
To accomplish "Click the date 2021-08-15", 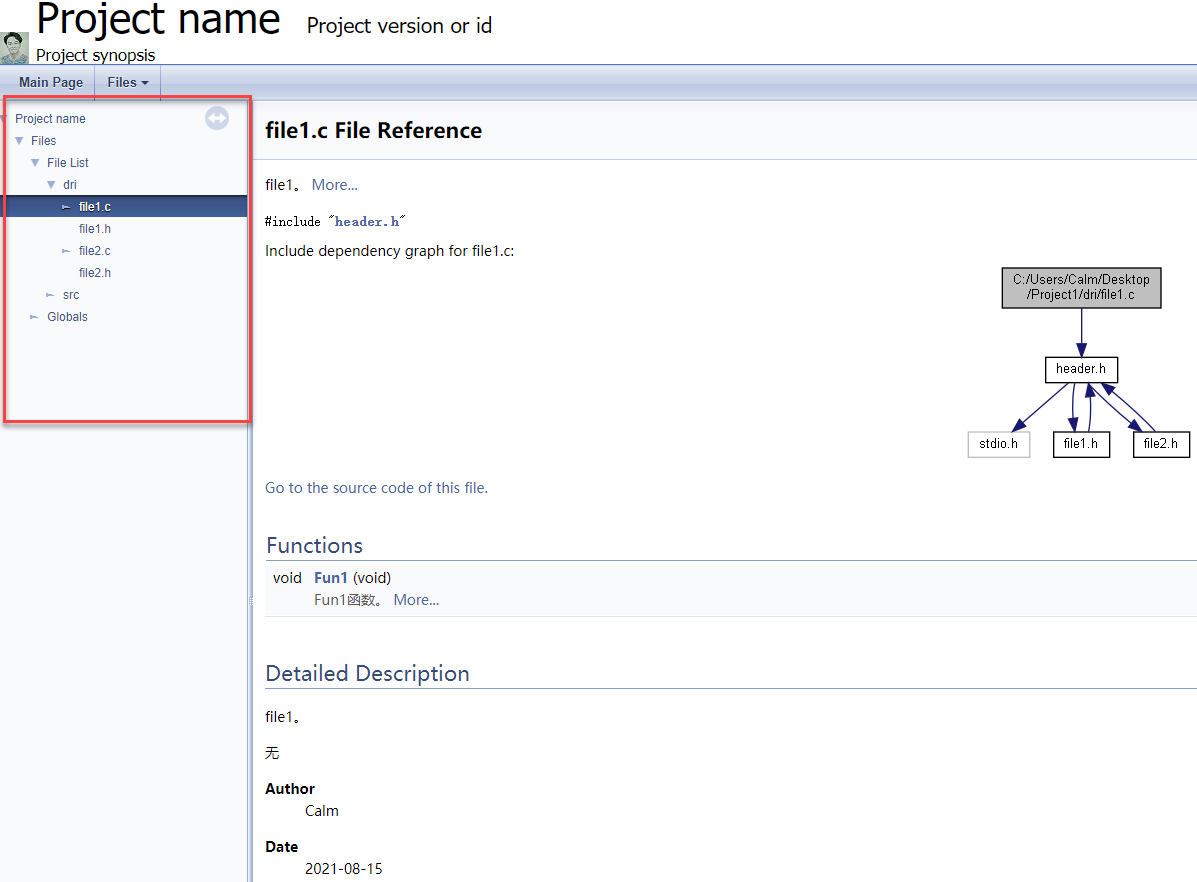I will pos(344,869).
